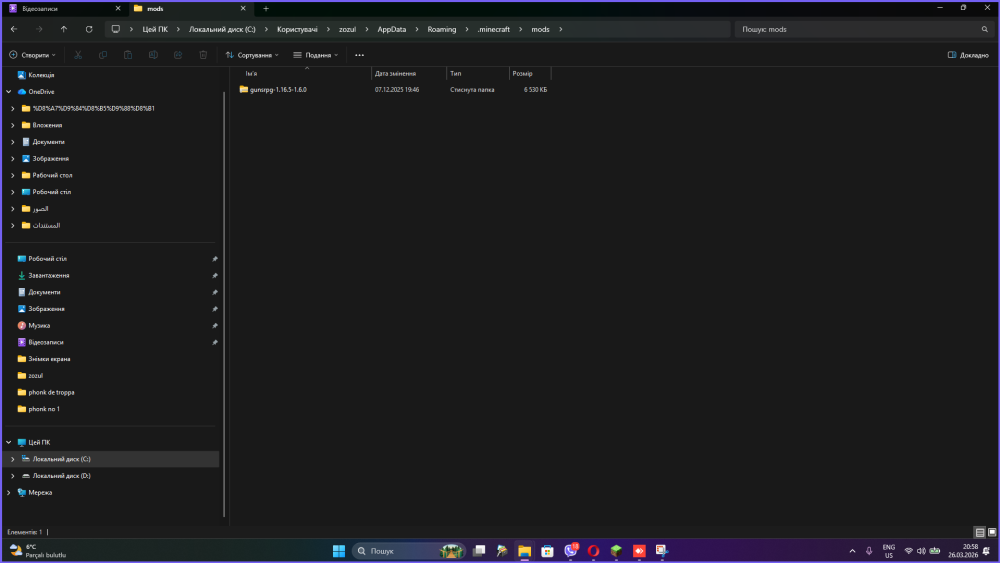
Task: Open the Windows Start menu
Action: click(x=339, y=551)
